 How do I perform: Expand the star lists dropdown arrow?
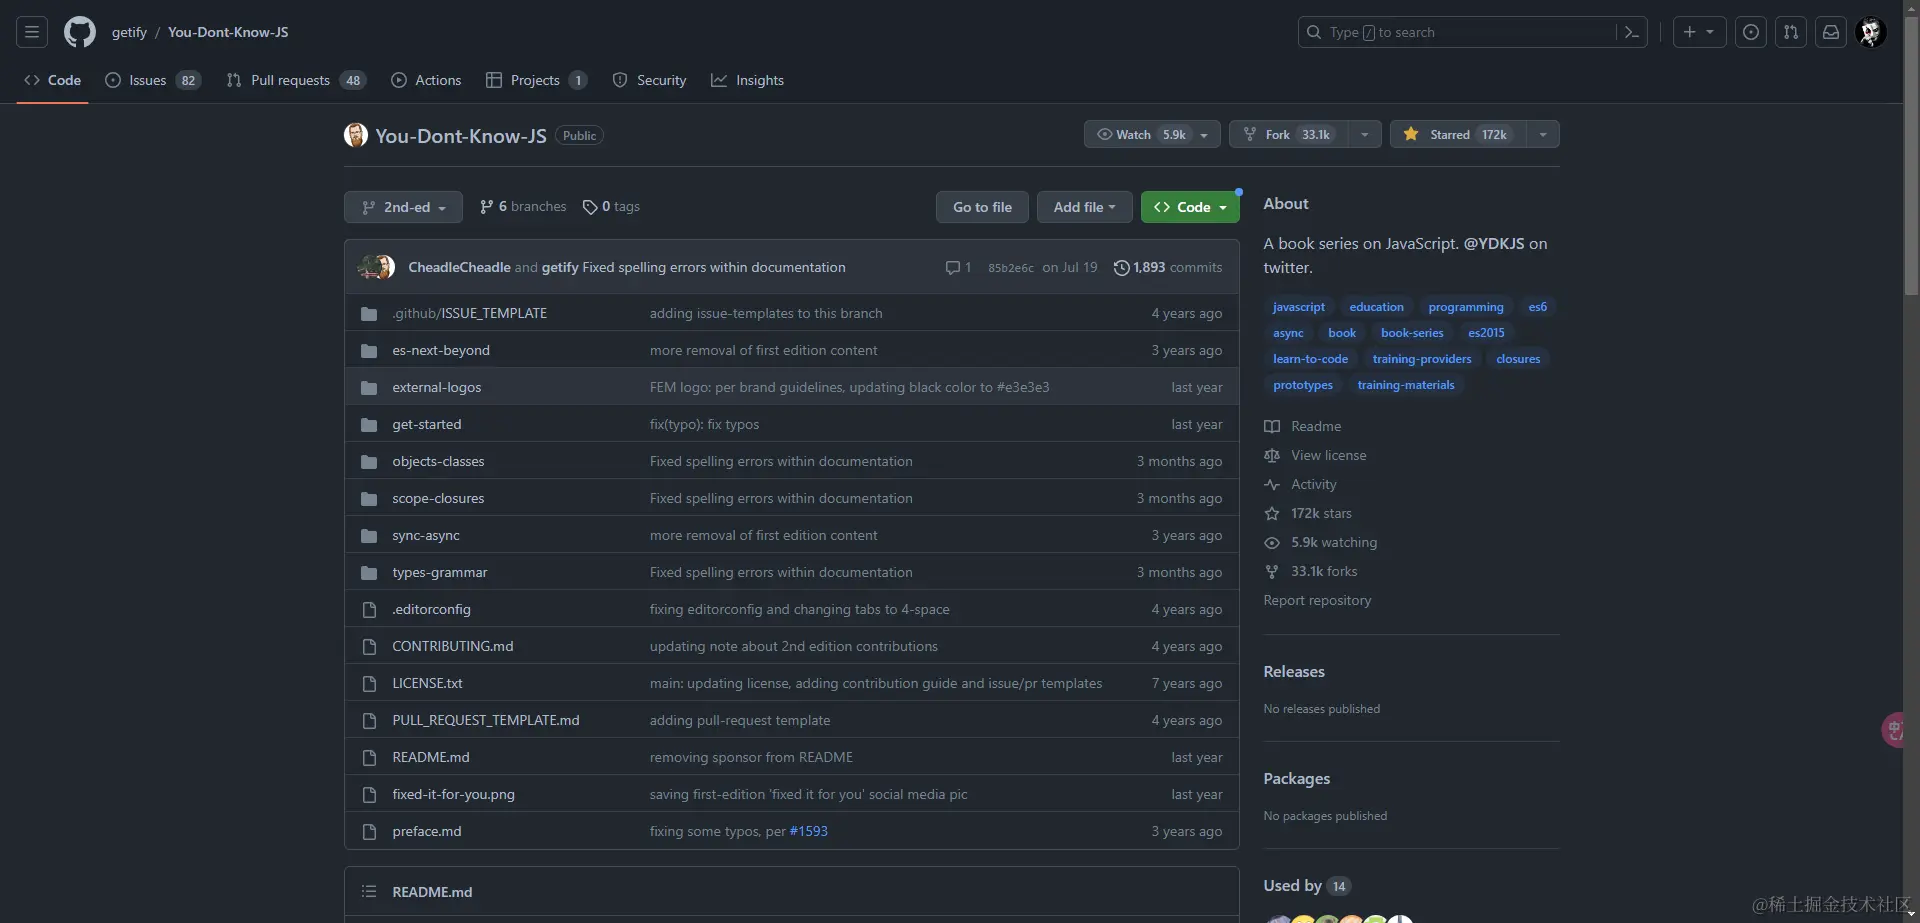(x=1543, y=134)
